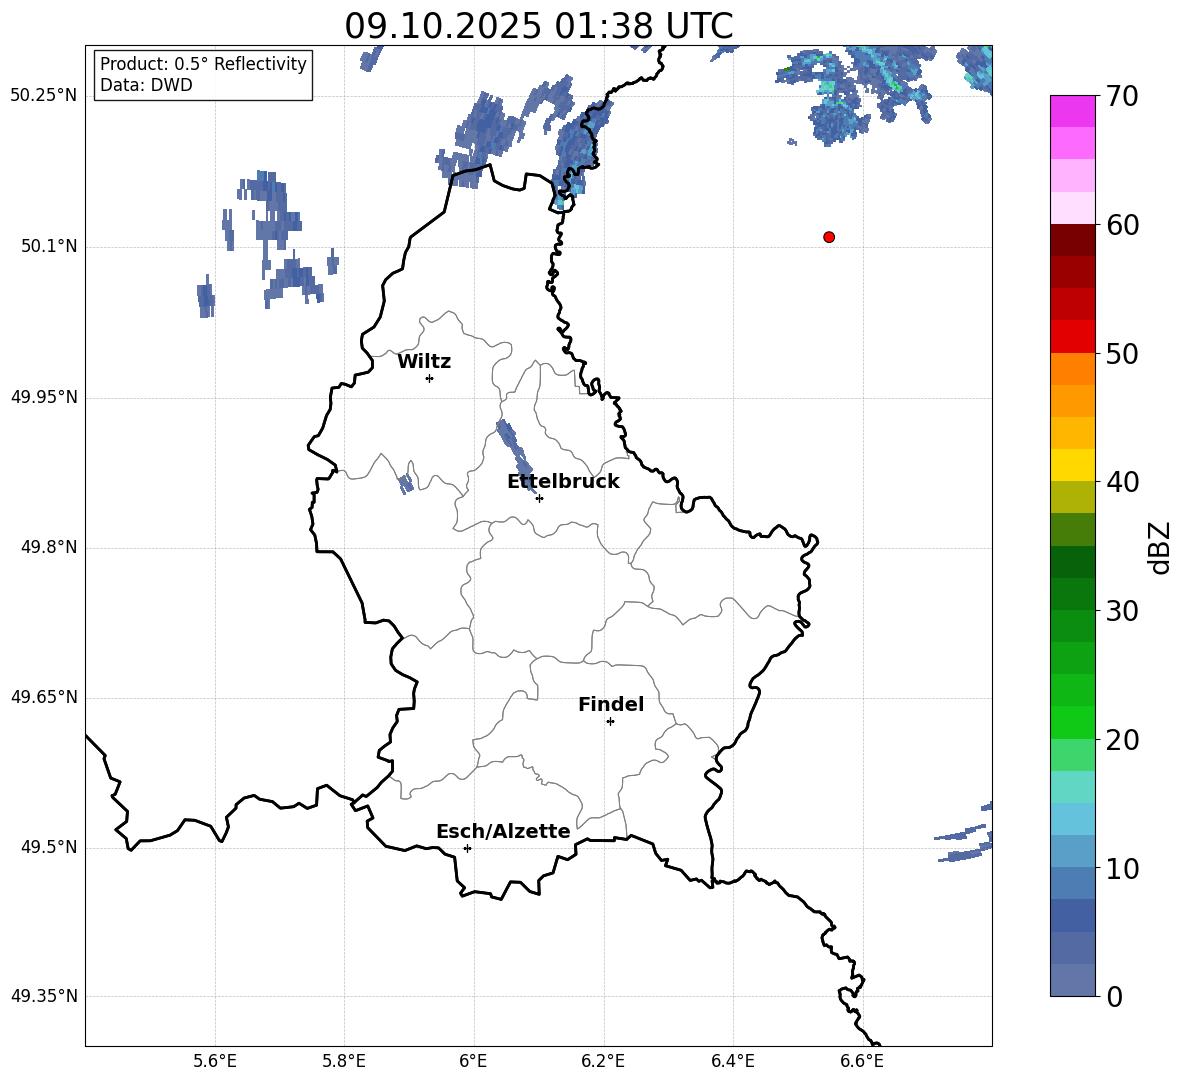The image size is (1184, 1081).
Task: Click the Data: DWD text
Action: (146, 85)
